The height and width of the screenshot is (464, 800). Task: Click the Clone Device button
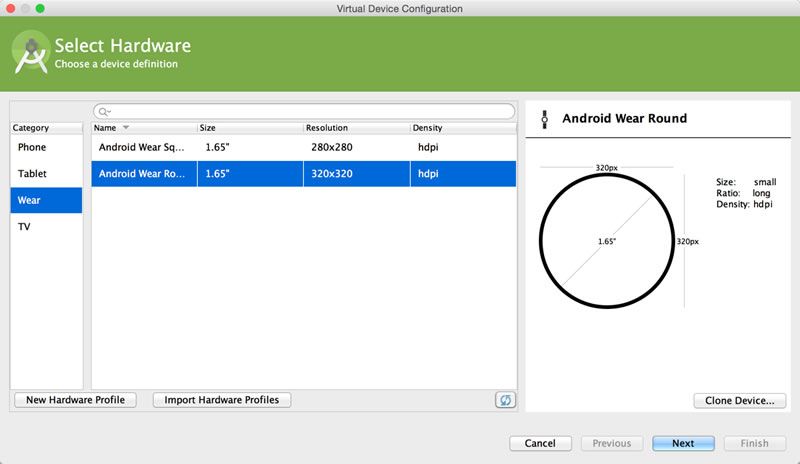(x=740, y=401)
